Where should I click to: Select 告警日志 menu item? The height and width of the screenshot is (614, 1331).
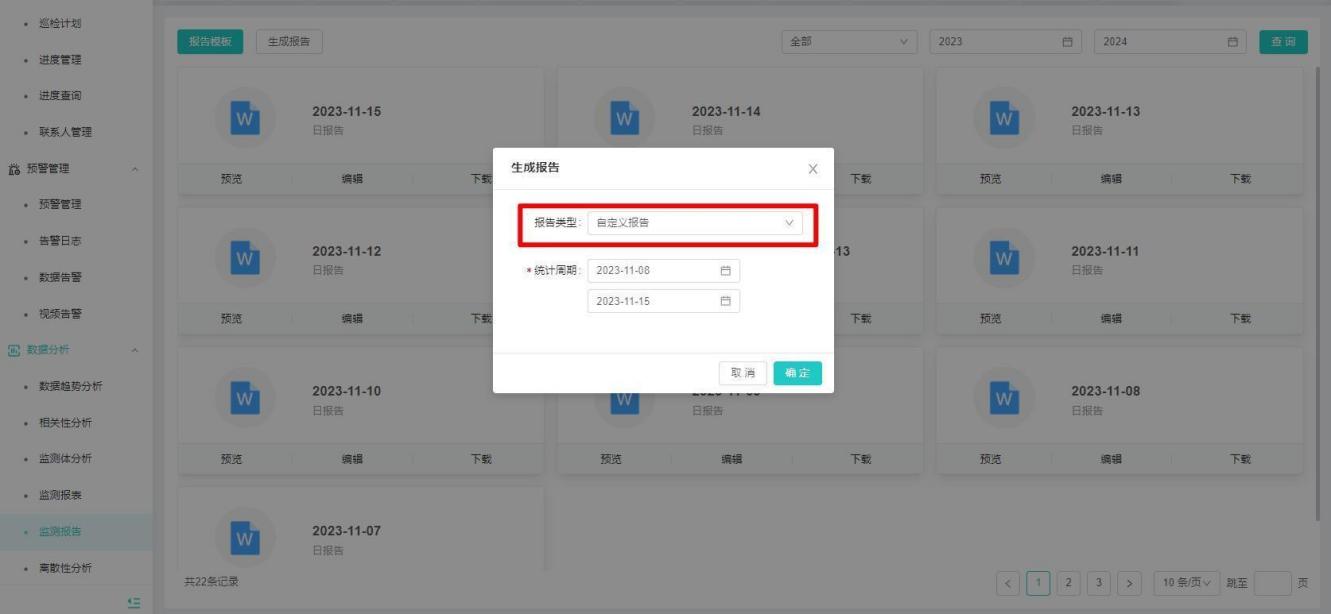(60, 241)
